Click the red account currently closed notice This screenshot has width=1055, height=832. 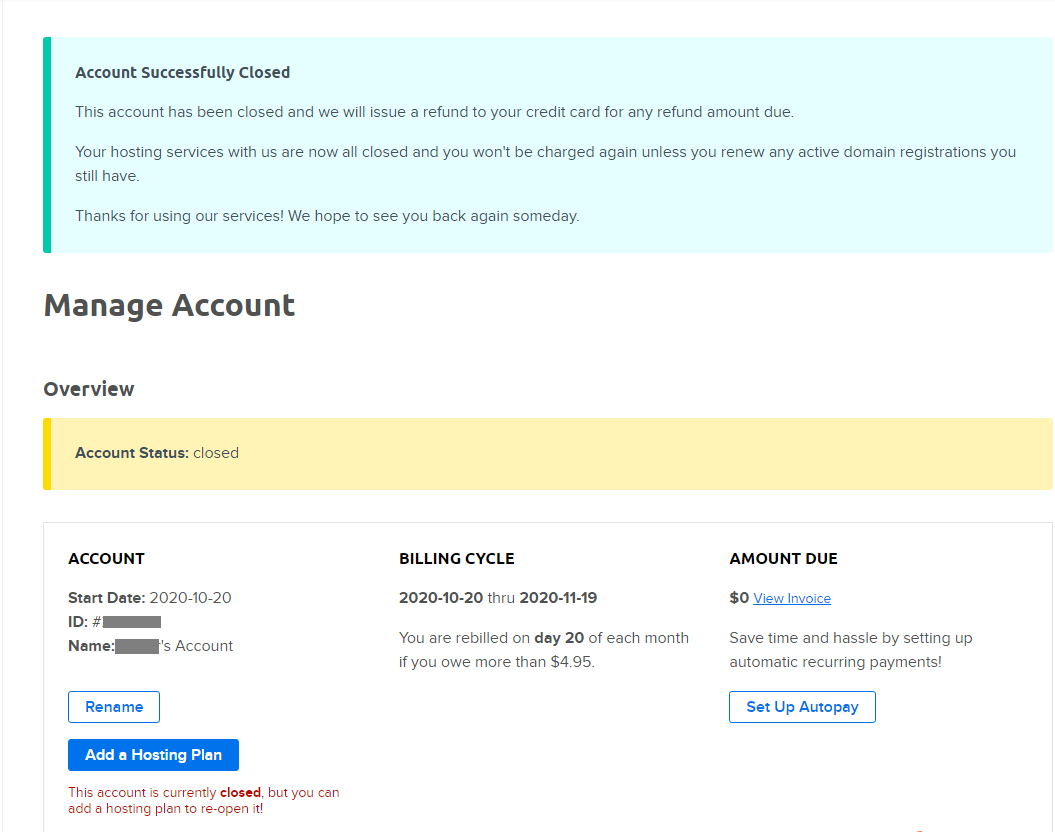tap(203, 800)
